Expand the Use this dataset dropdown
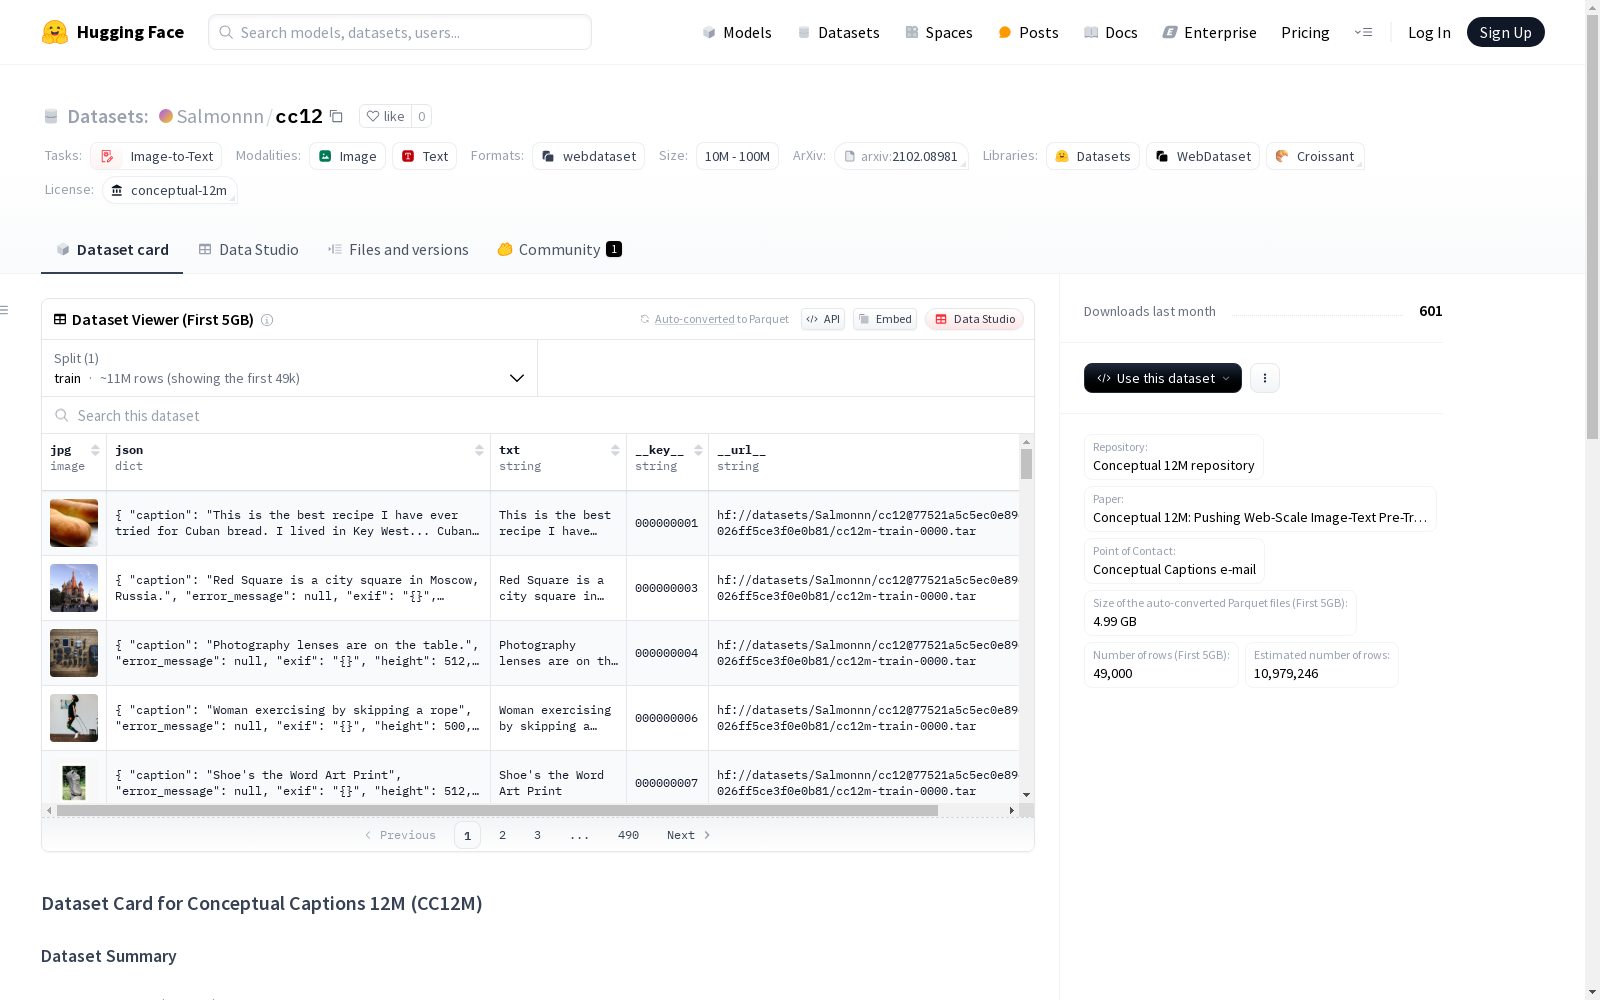This screenshot has height=1000, width=1600. (x=1163, y=378)
